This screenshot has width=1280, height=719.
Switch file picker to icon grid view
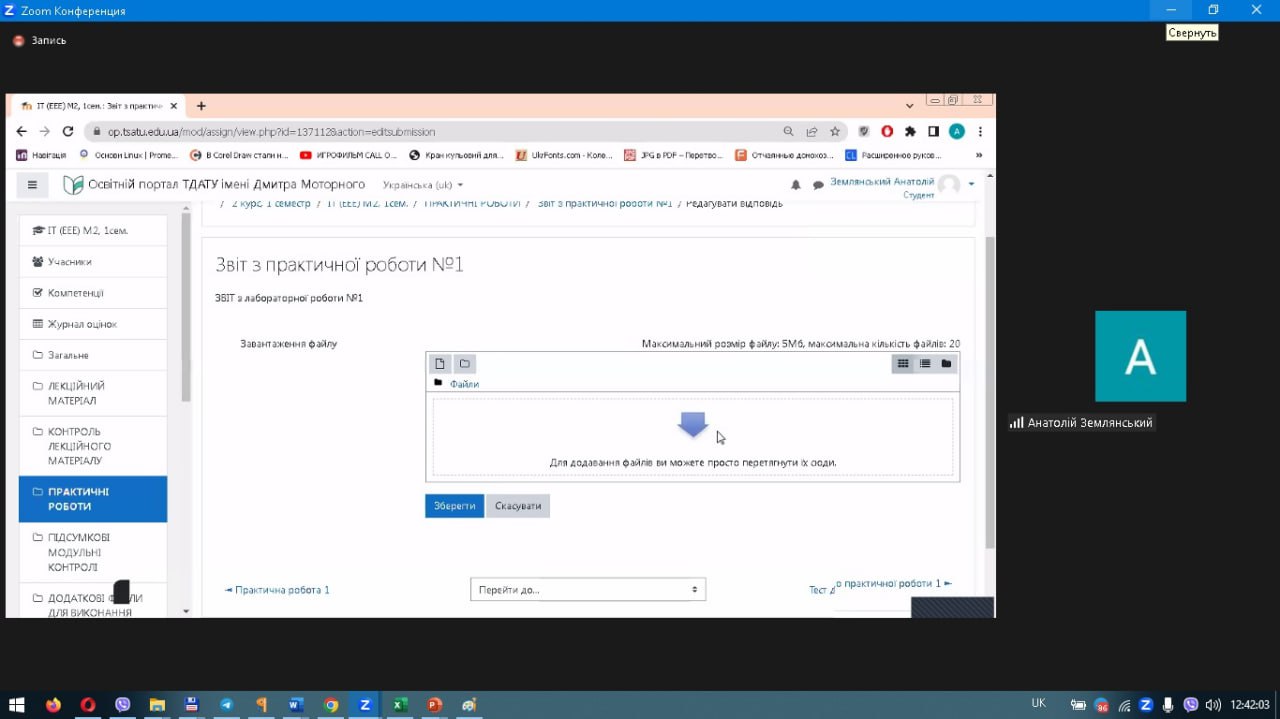(x=903, y=364)
